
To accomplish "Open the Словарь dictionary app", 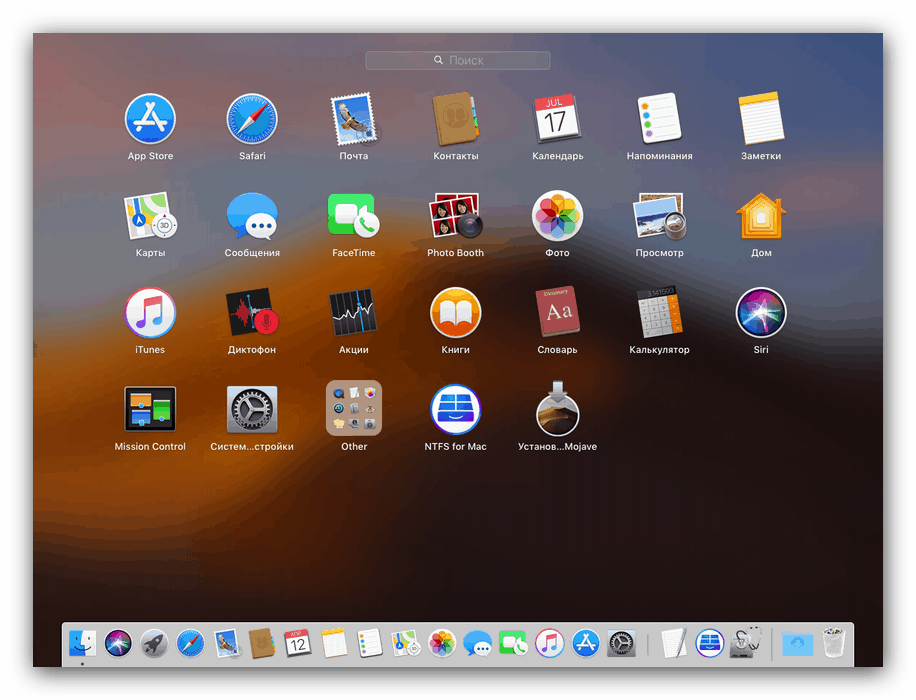I will pos(557,313).
